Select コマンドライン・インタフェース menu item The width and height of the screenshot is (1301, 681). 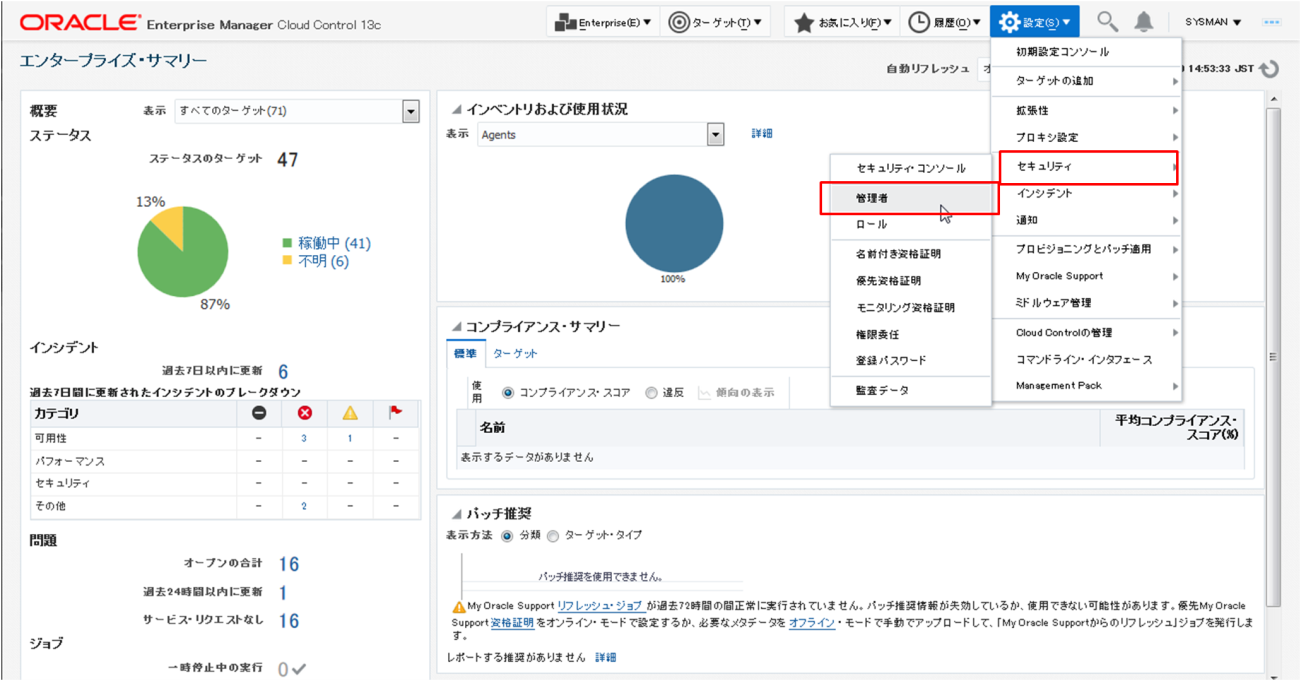[x=1086, y=360]
